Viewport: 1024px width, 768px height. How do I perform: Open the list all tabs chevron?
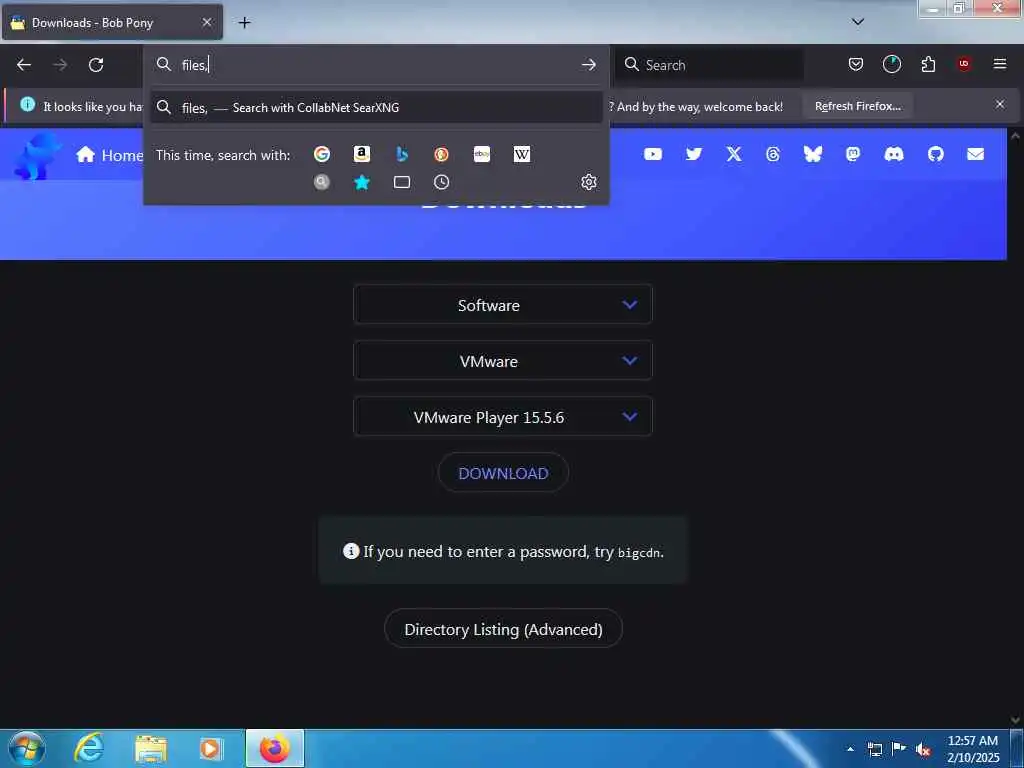click(858, 22)
